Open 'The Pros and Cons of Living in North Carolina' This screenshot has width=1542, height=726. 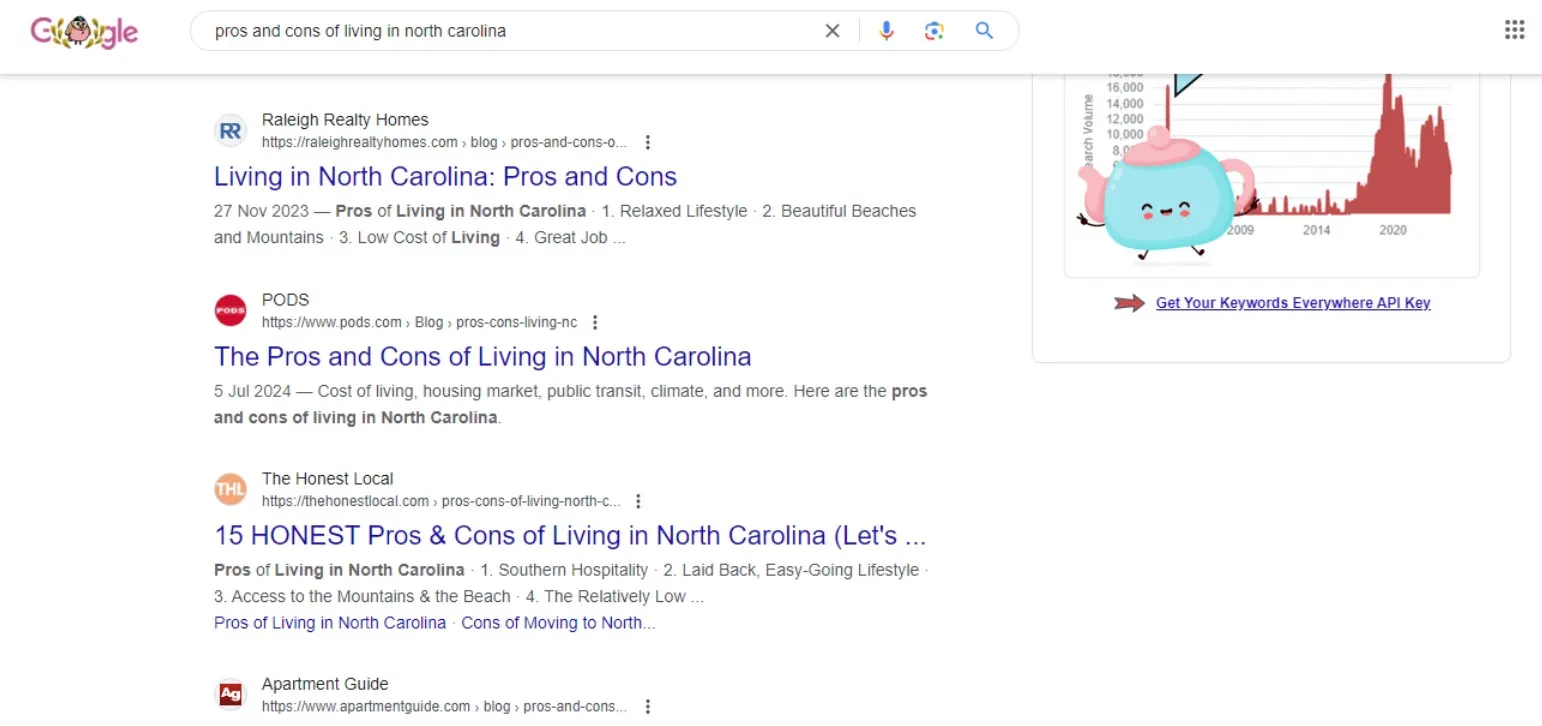(x=482, y=357)
